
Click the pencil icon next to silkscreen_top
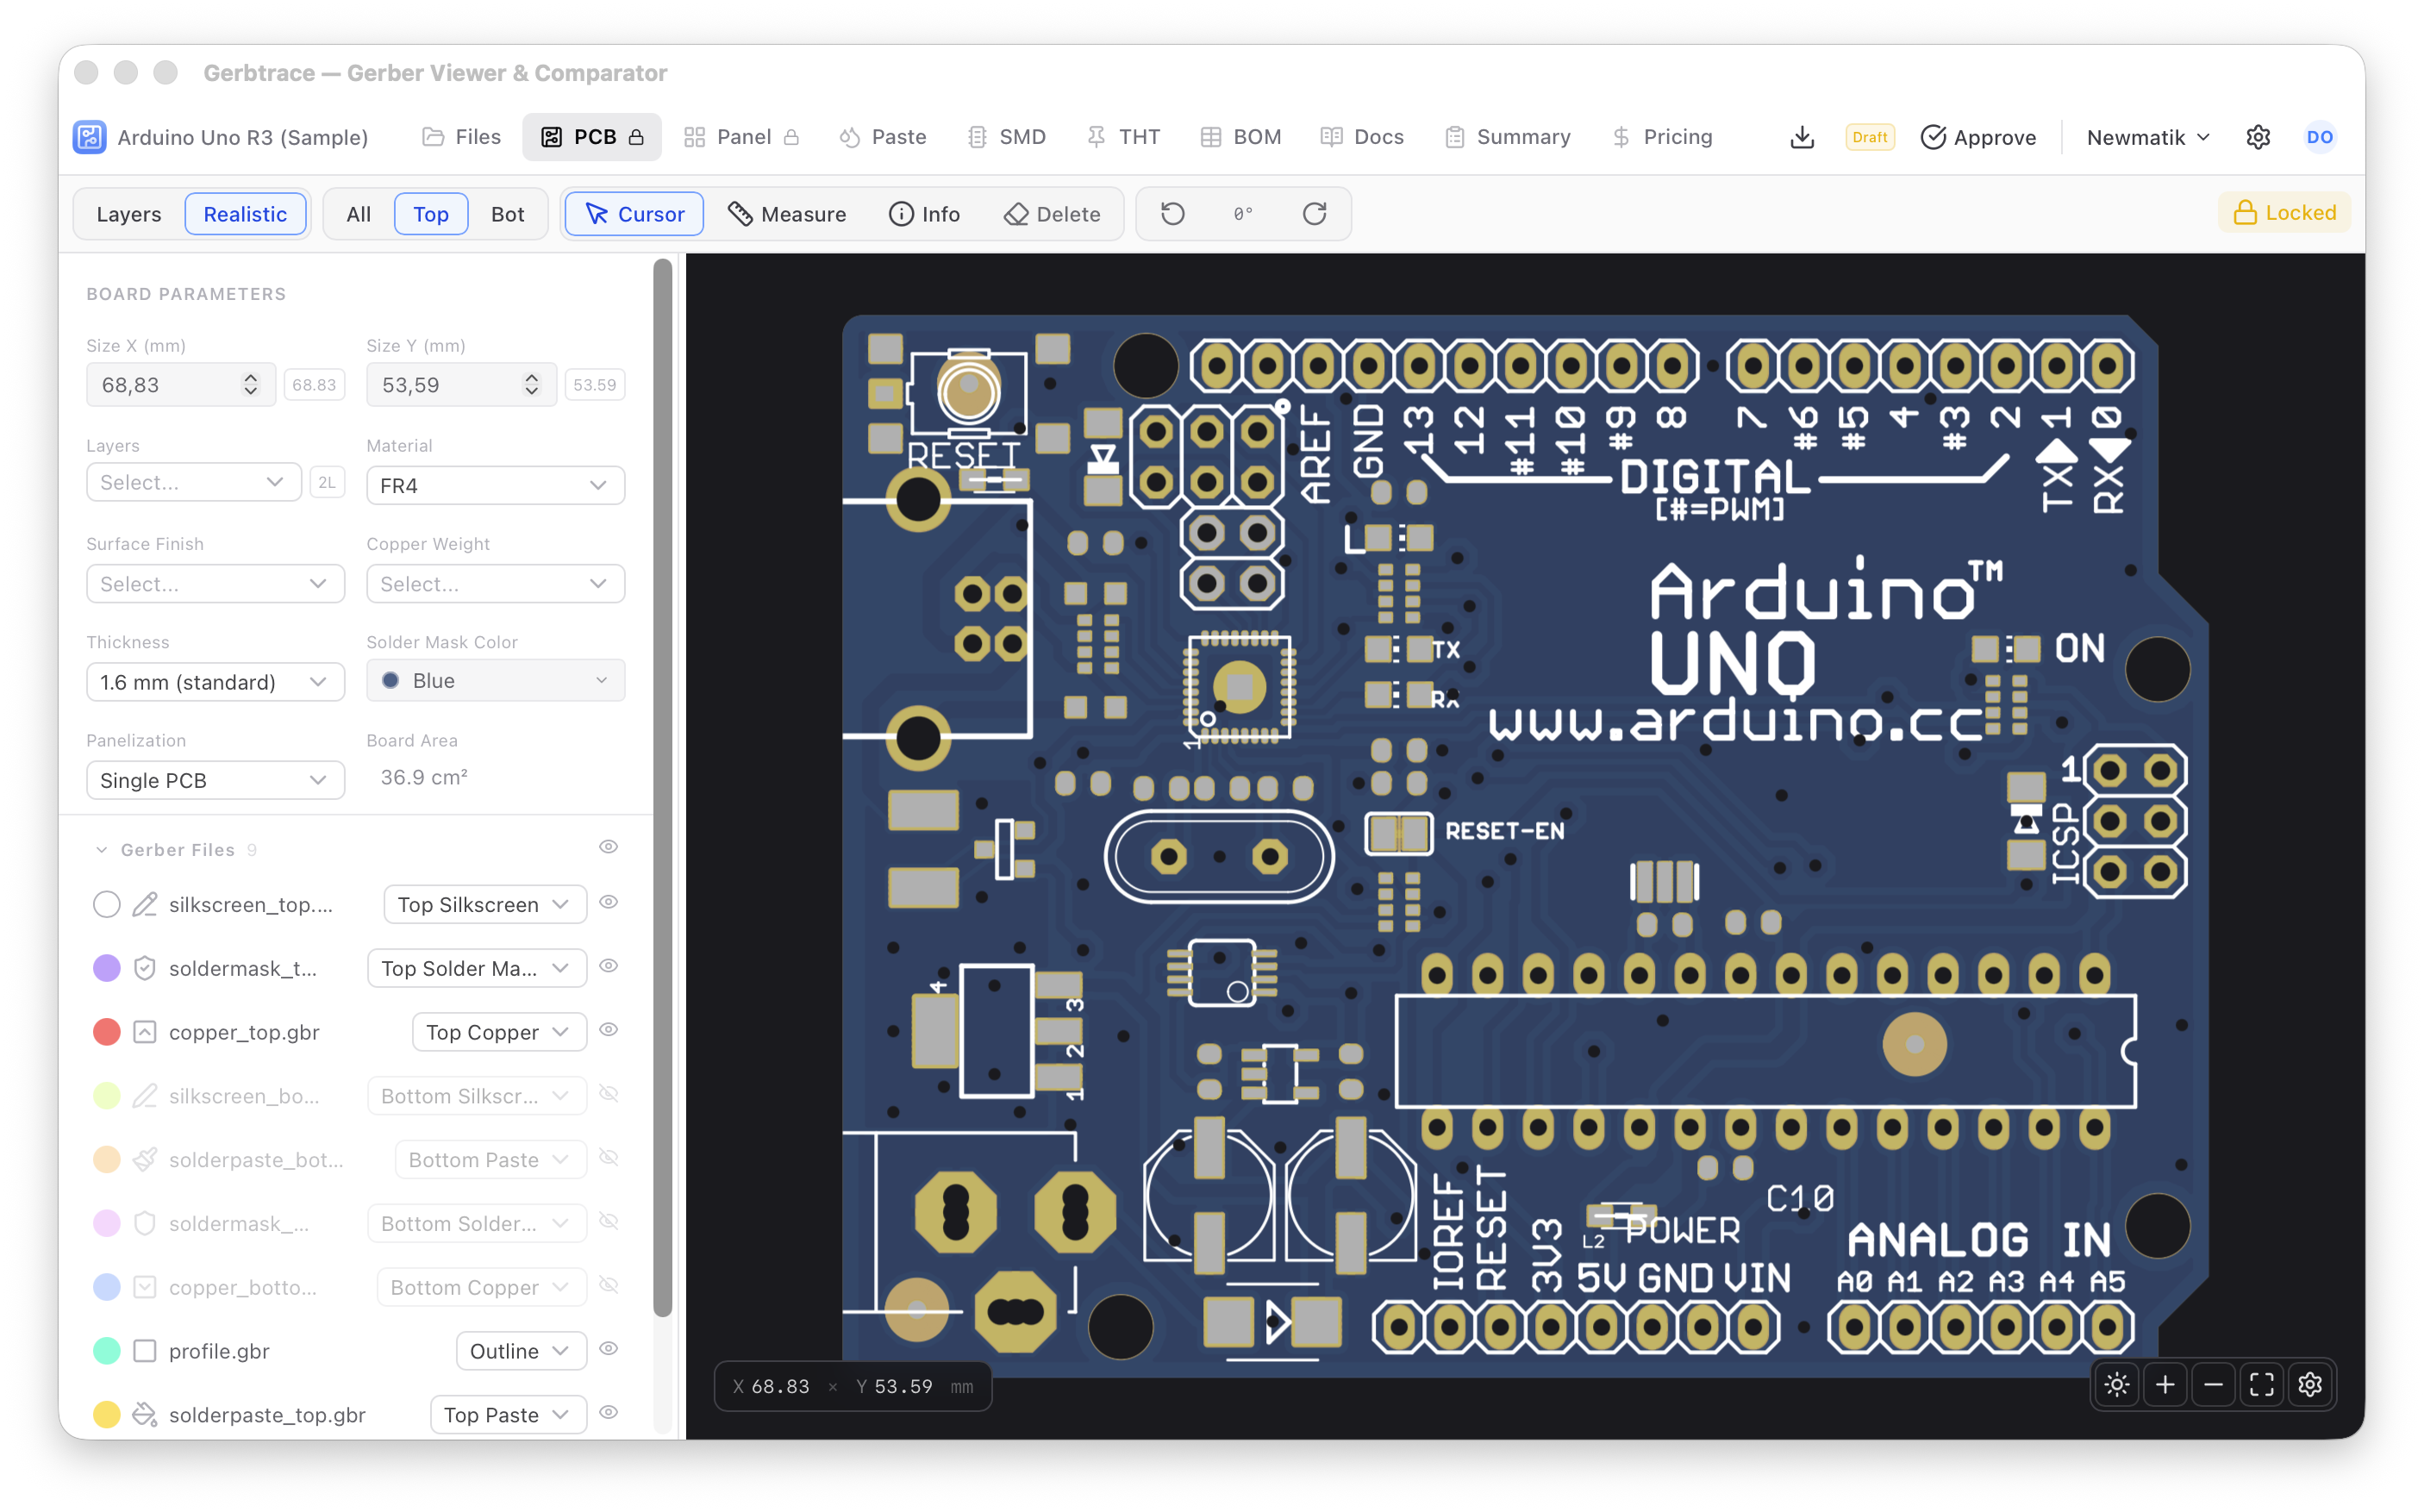(145, 904)
